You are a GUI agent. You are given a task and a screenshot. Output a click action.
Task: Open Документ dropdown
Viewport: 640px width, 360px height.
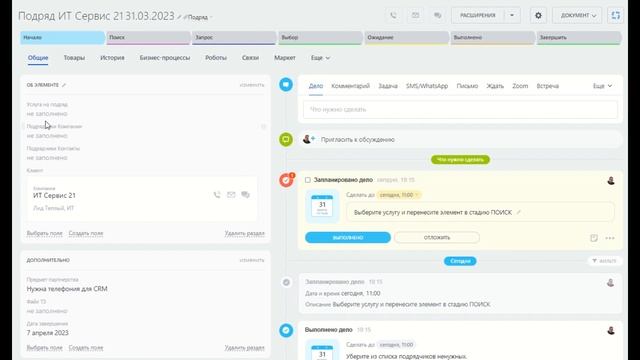point(577,16)
